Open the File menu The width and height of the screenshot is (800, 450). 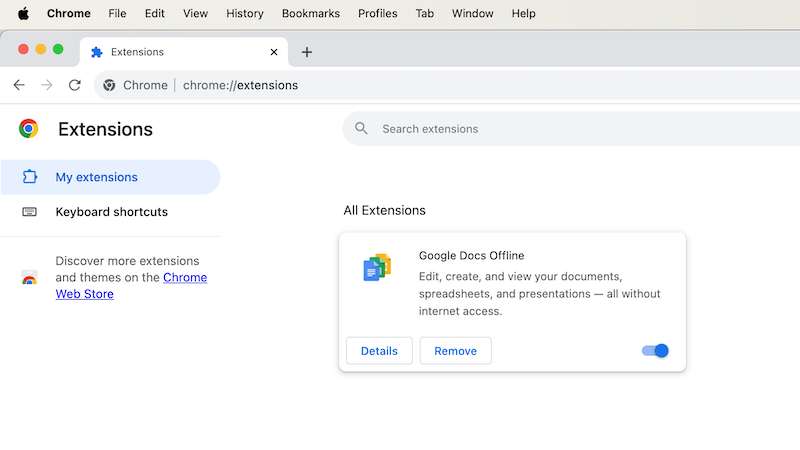pos(117,14)
